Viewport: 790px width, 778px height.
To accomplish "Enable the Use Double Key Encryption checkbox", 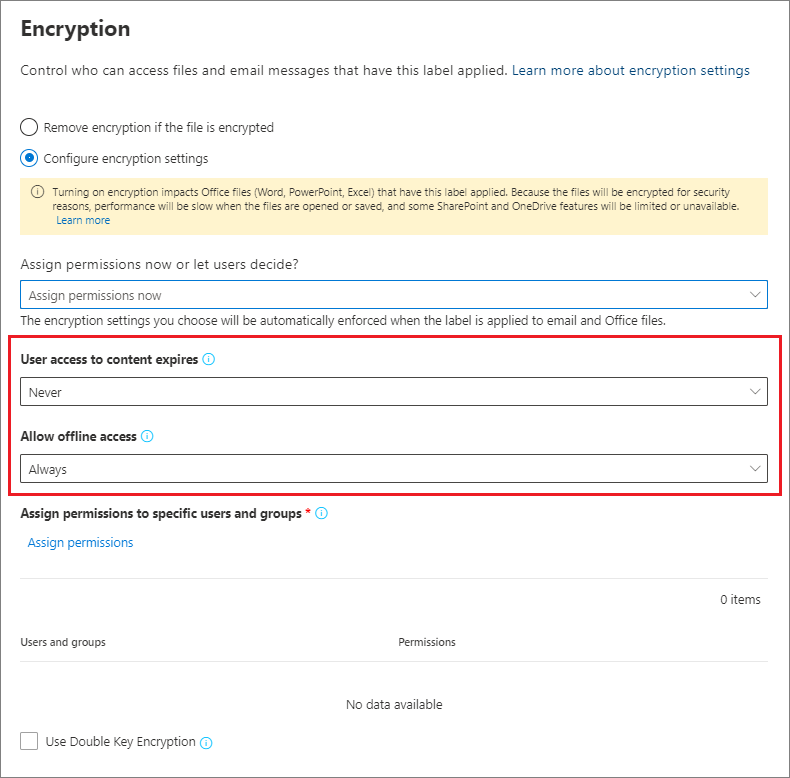I will tap(30, 741).
